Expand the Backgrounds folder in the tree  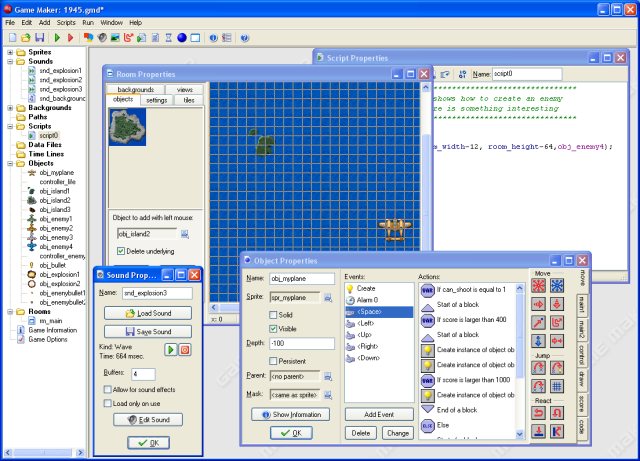[x=10, y=108]
